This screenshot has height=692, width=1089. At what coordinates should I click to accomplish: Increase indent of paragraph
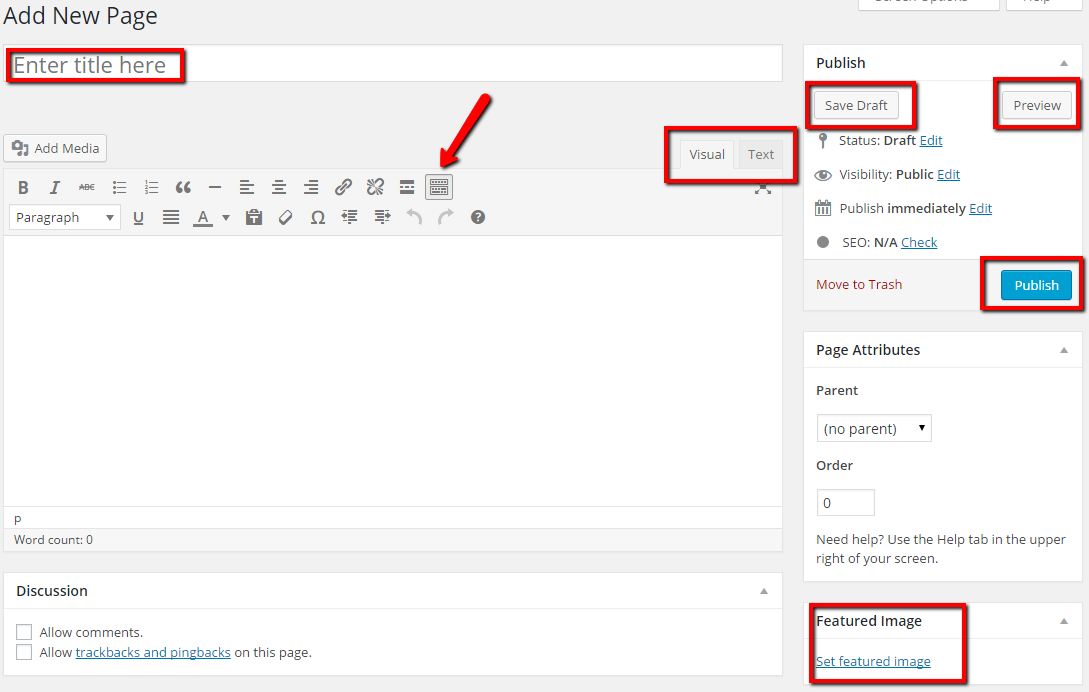pos(382,217)
